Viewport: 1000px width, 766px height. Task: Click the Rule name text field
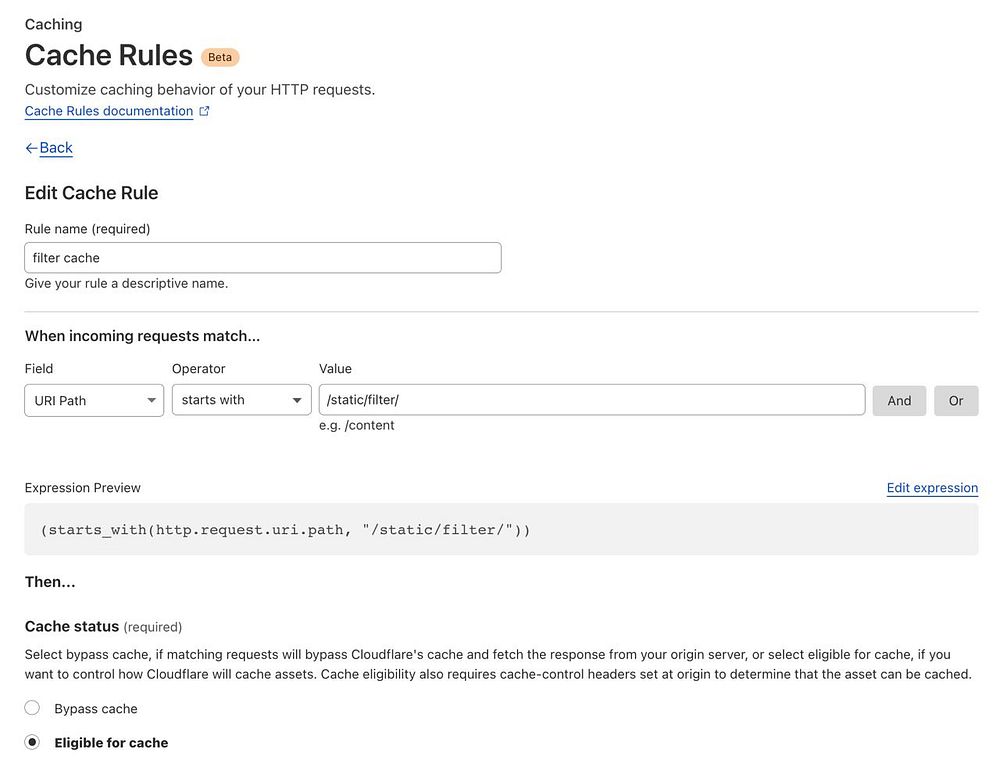pyautogui.click(x=262, y=258)
